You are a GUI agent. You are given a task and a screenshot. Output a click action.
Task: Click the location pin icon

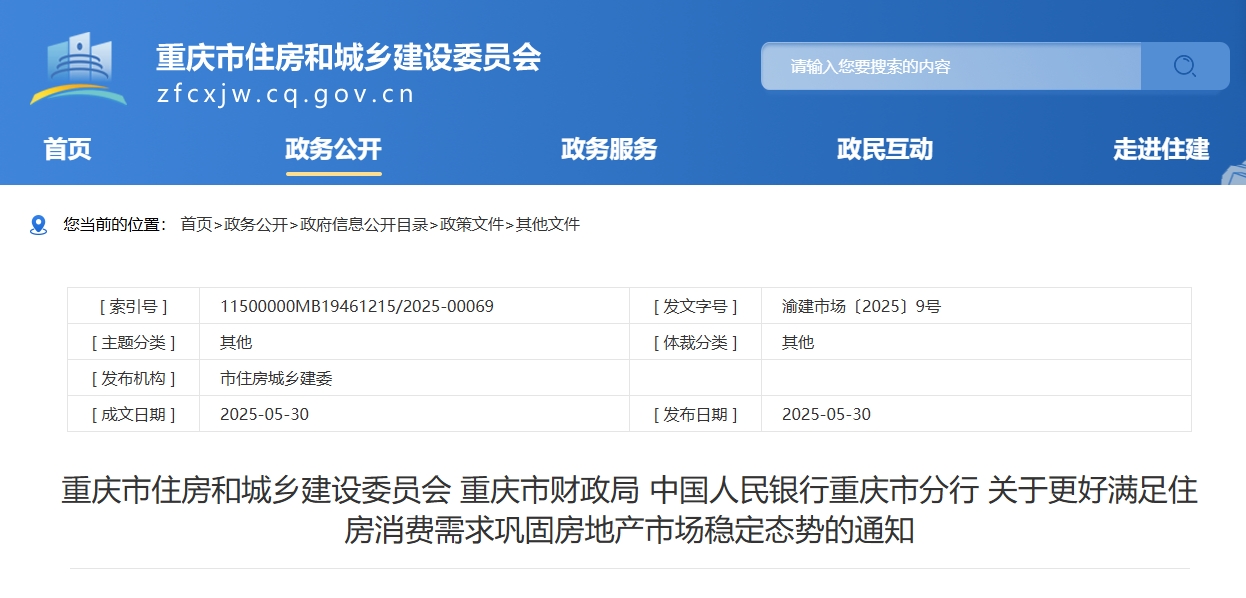click(39, 225)
